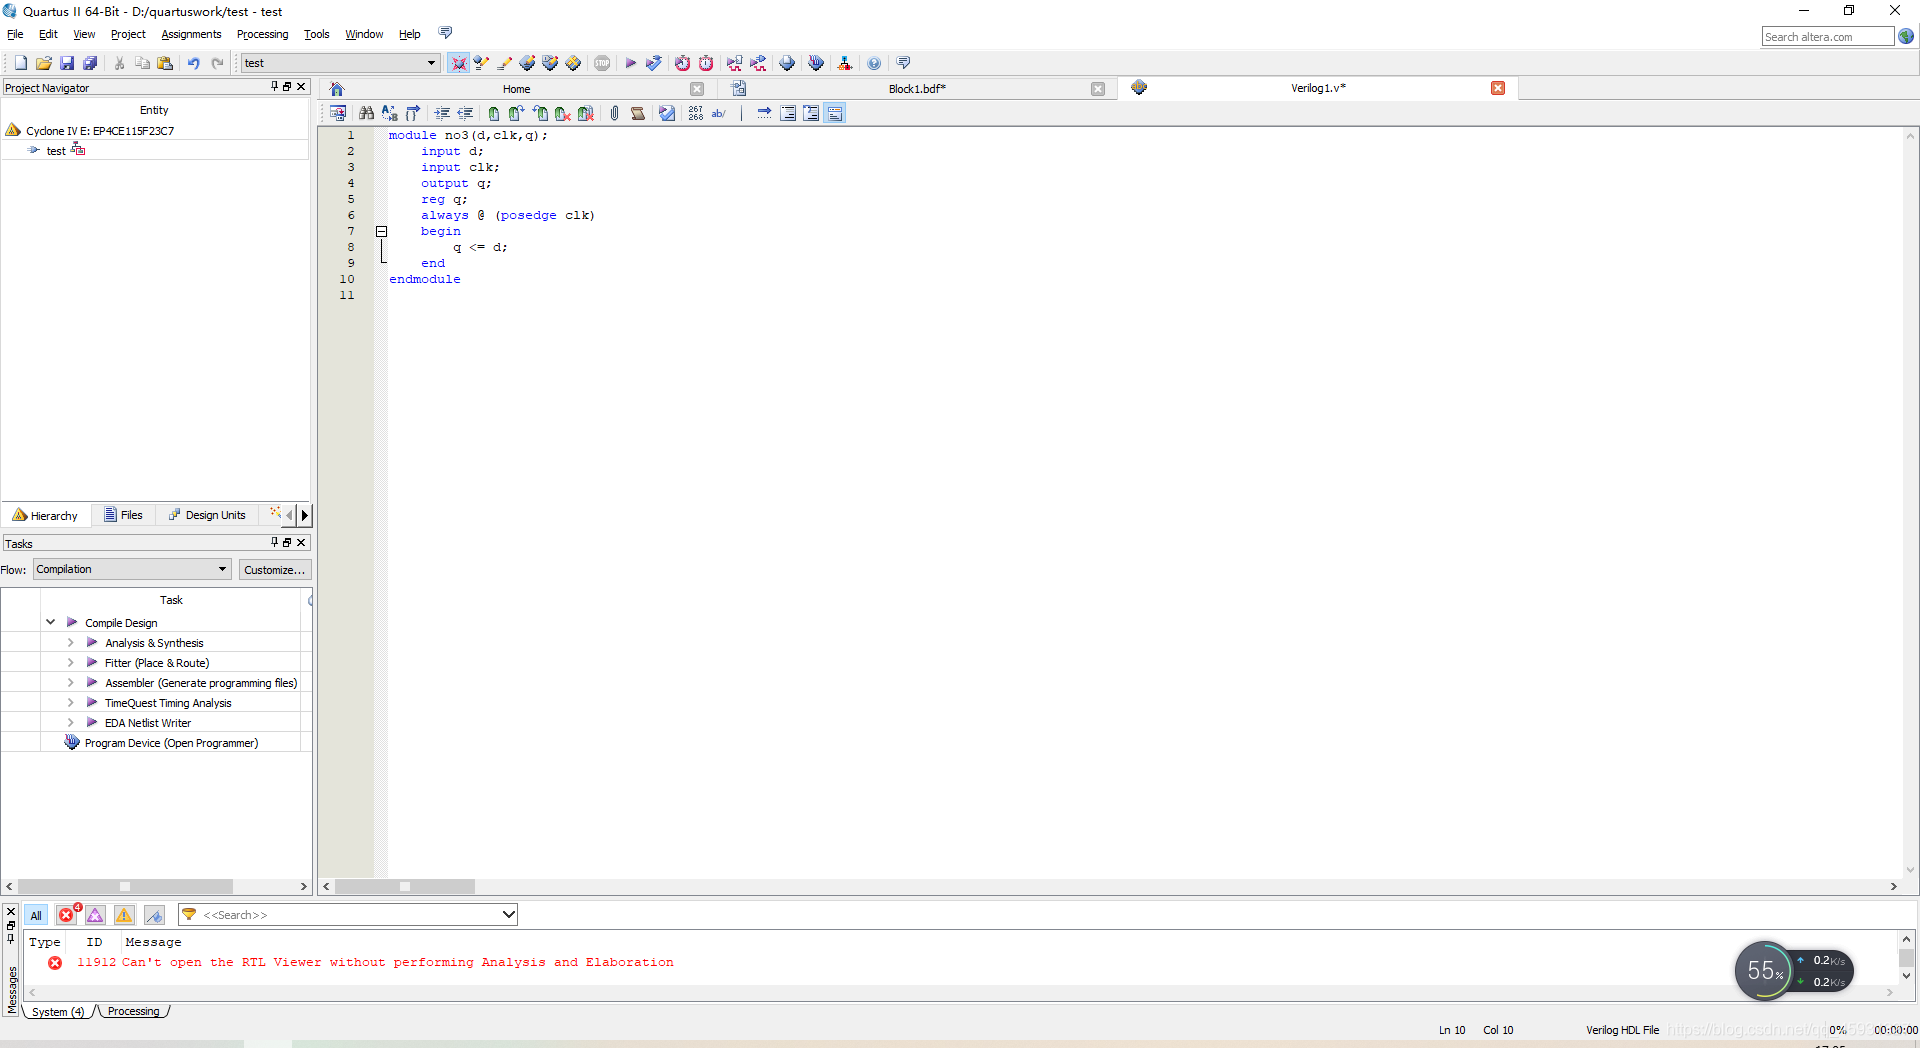This screenshot has width=1920, height=1048.
Task: Pin the Tasks panel
Action: pyautogui.click(x=274, y=542)
